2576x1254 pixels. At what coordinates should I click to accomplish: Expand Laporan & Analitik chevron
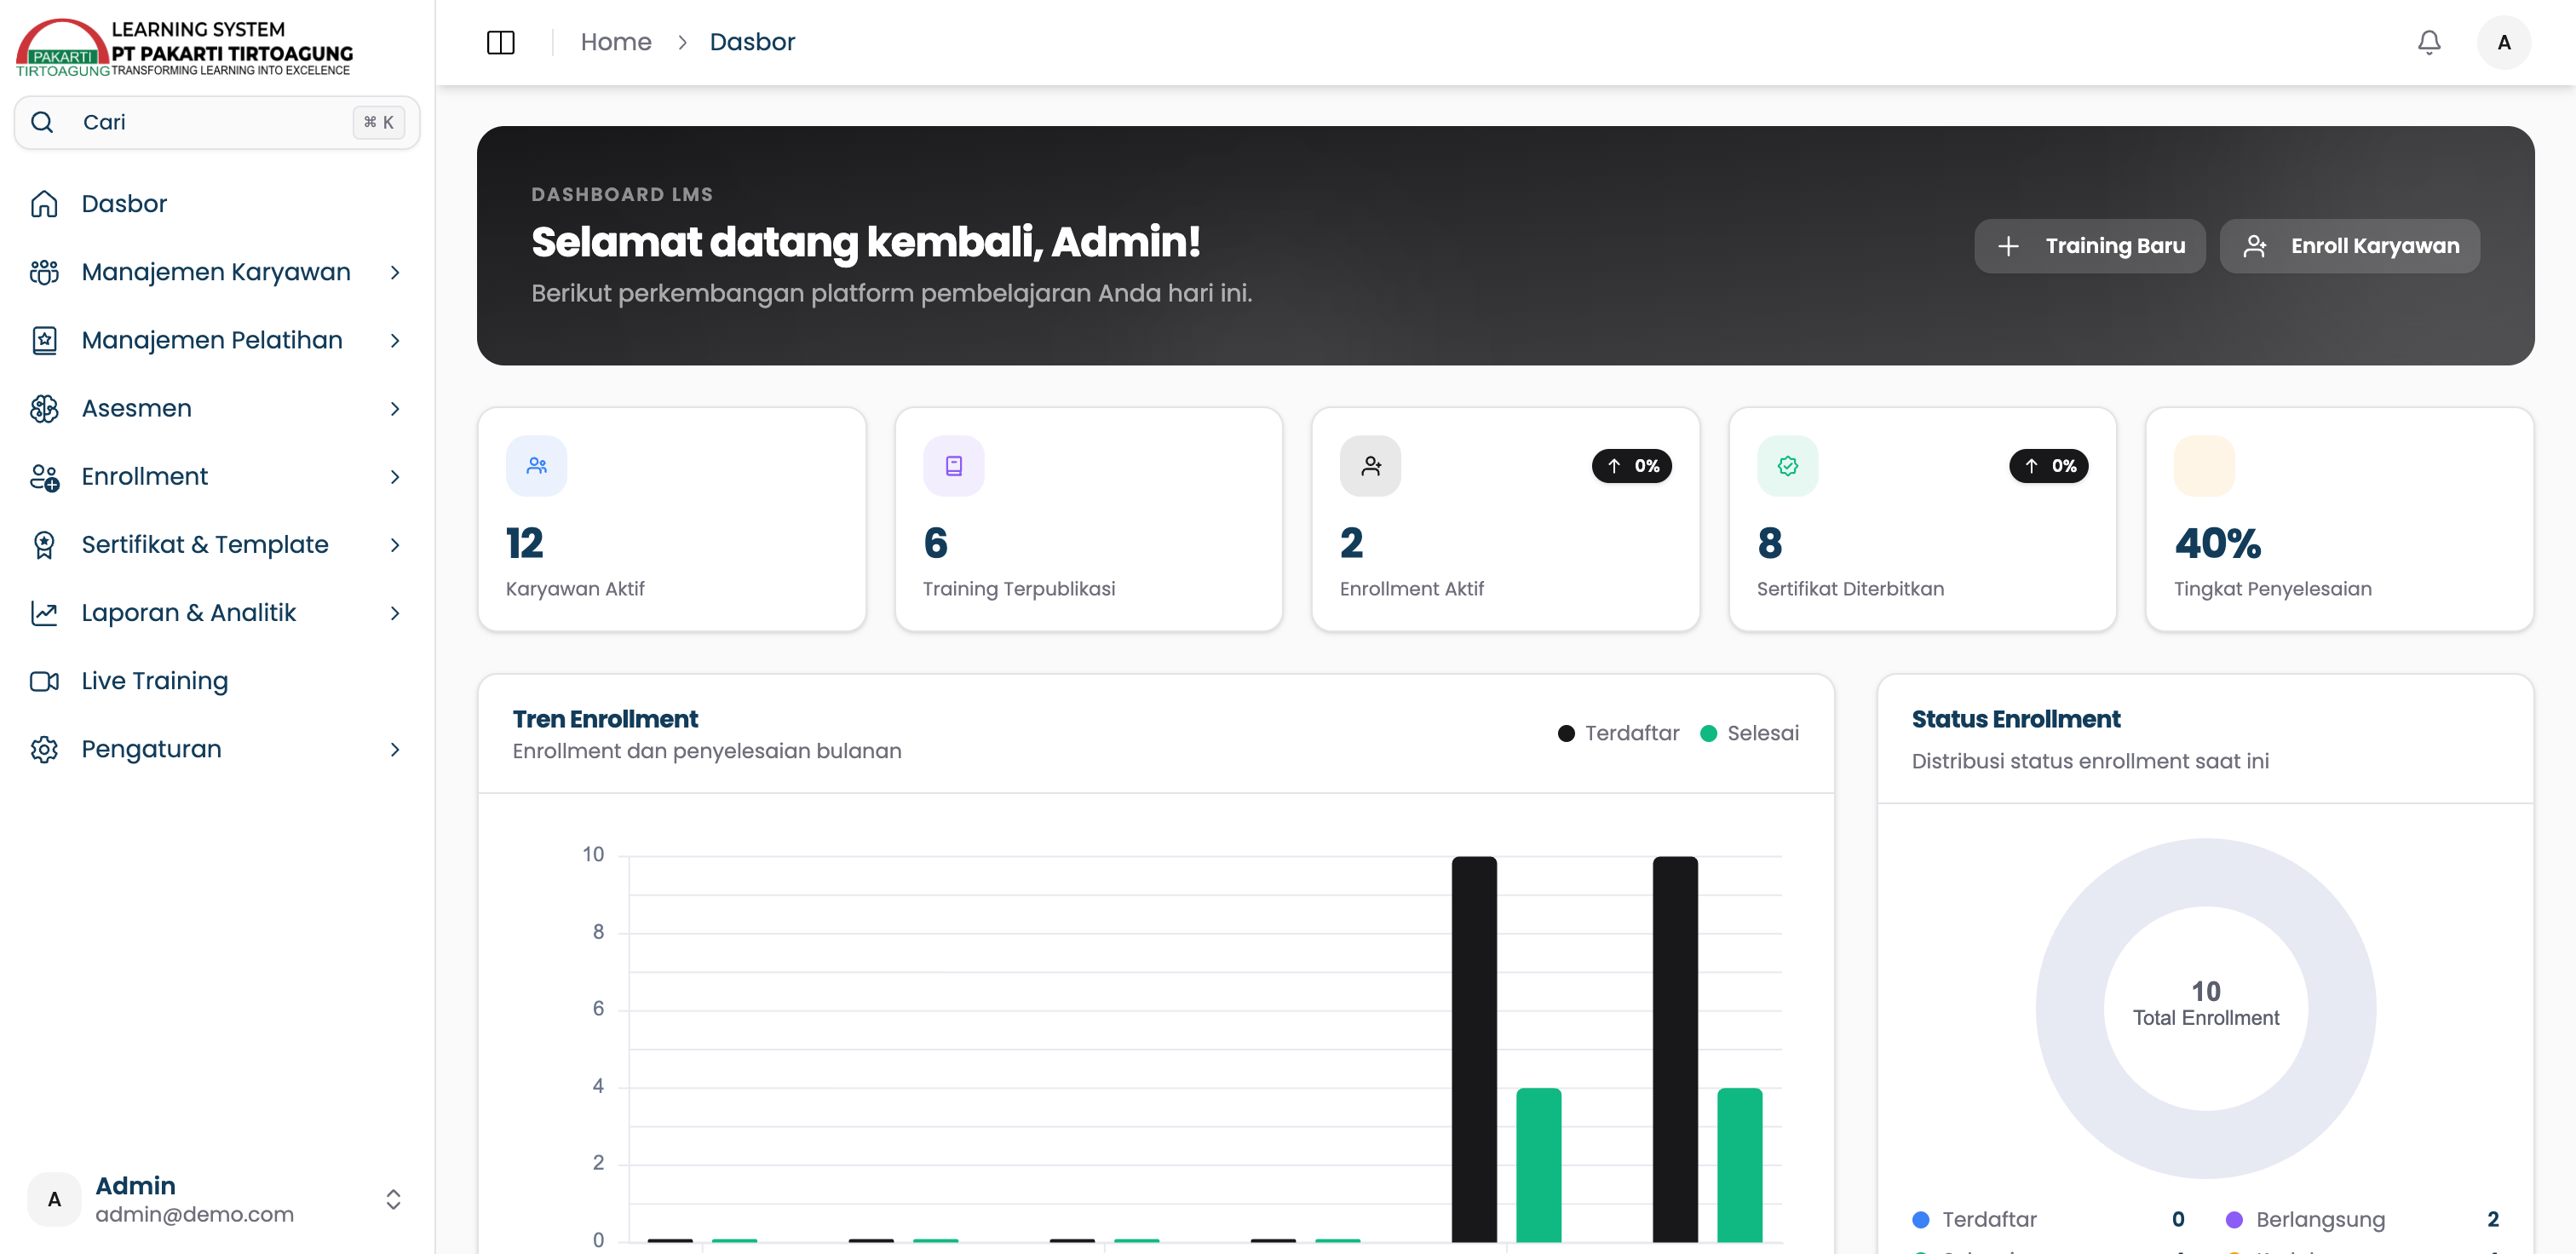[x=395, y=613]
